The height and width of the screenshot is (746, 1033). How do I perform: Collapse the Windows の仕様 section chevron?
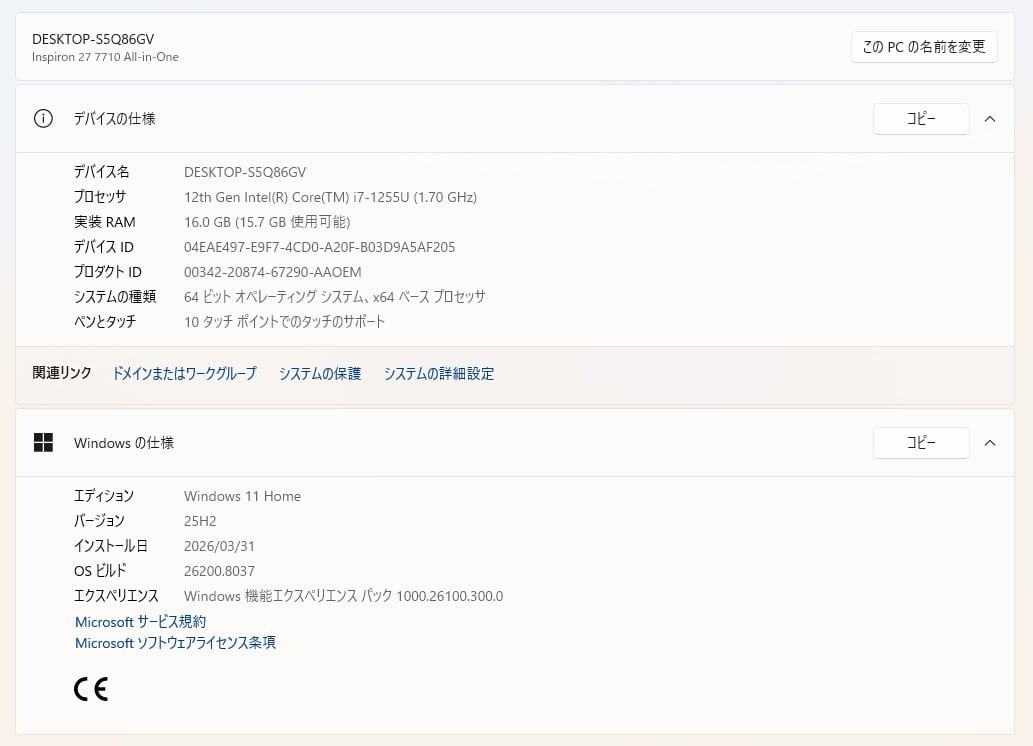(x=990, y=443)
